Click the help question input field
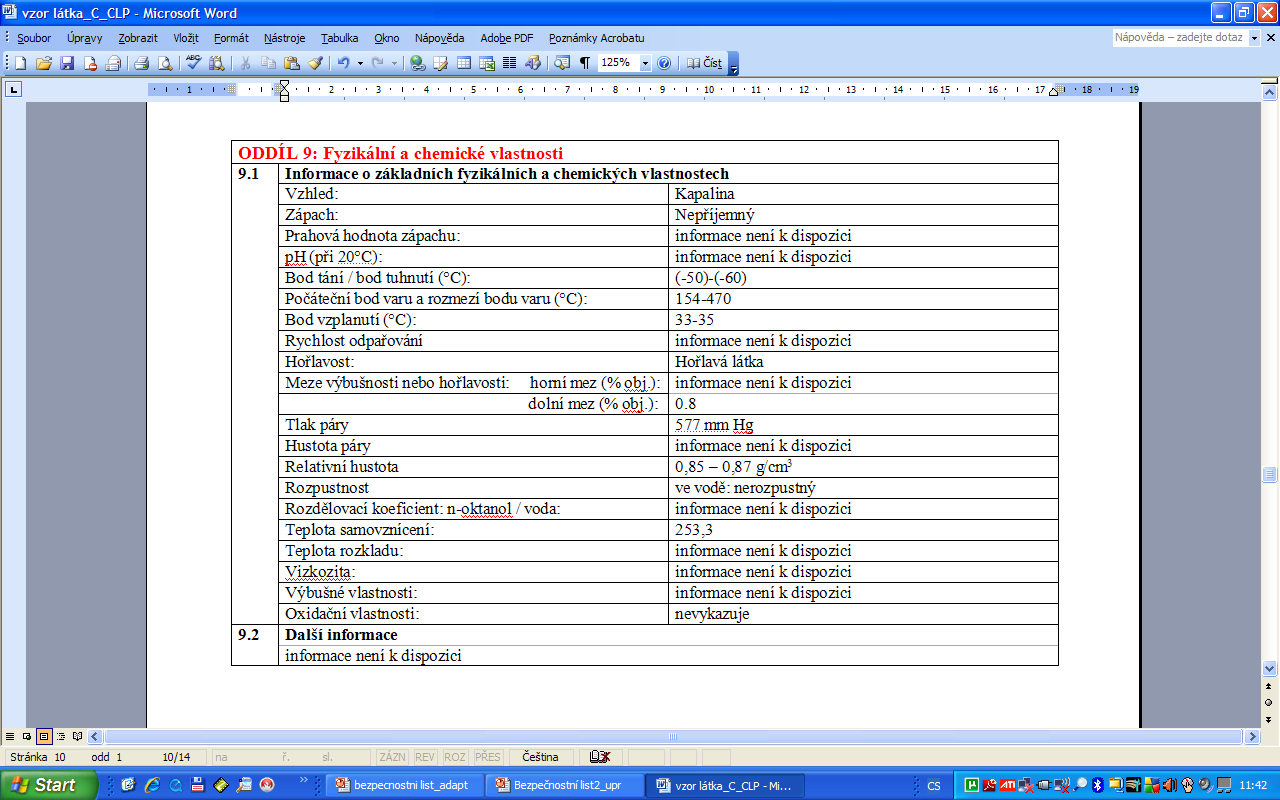 pyautogui.click(x=1179, y=37)
